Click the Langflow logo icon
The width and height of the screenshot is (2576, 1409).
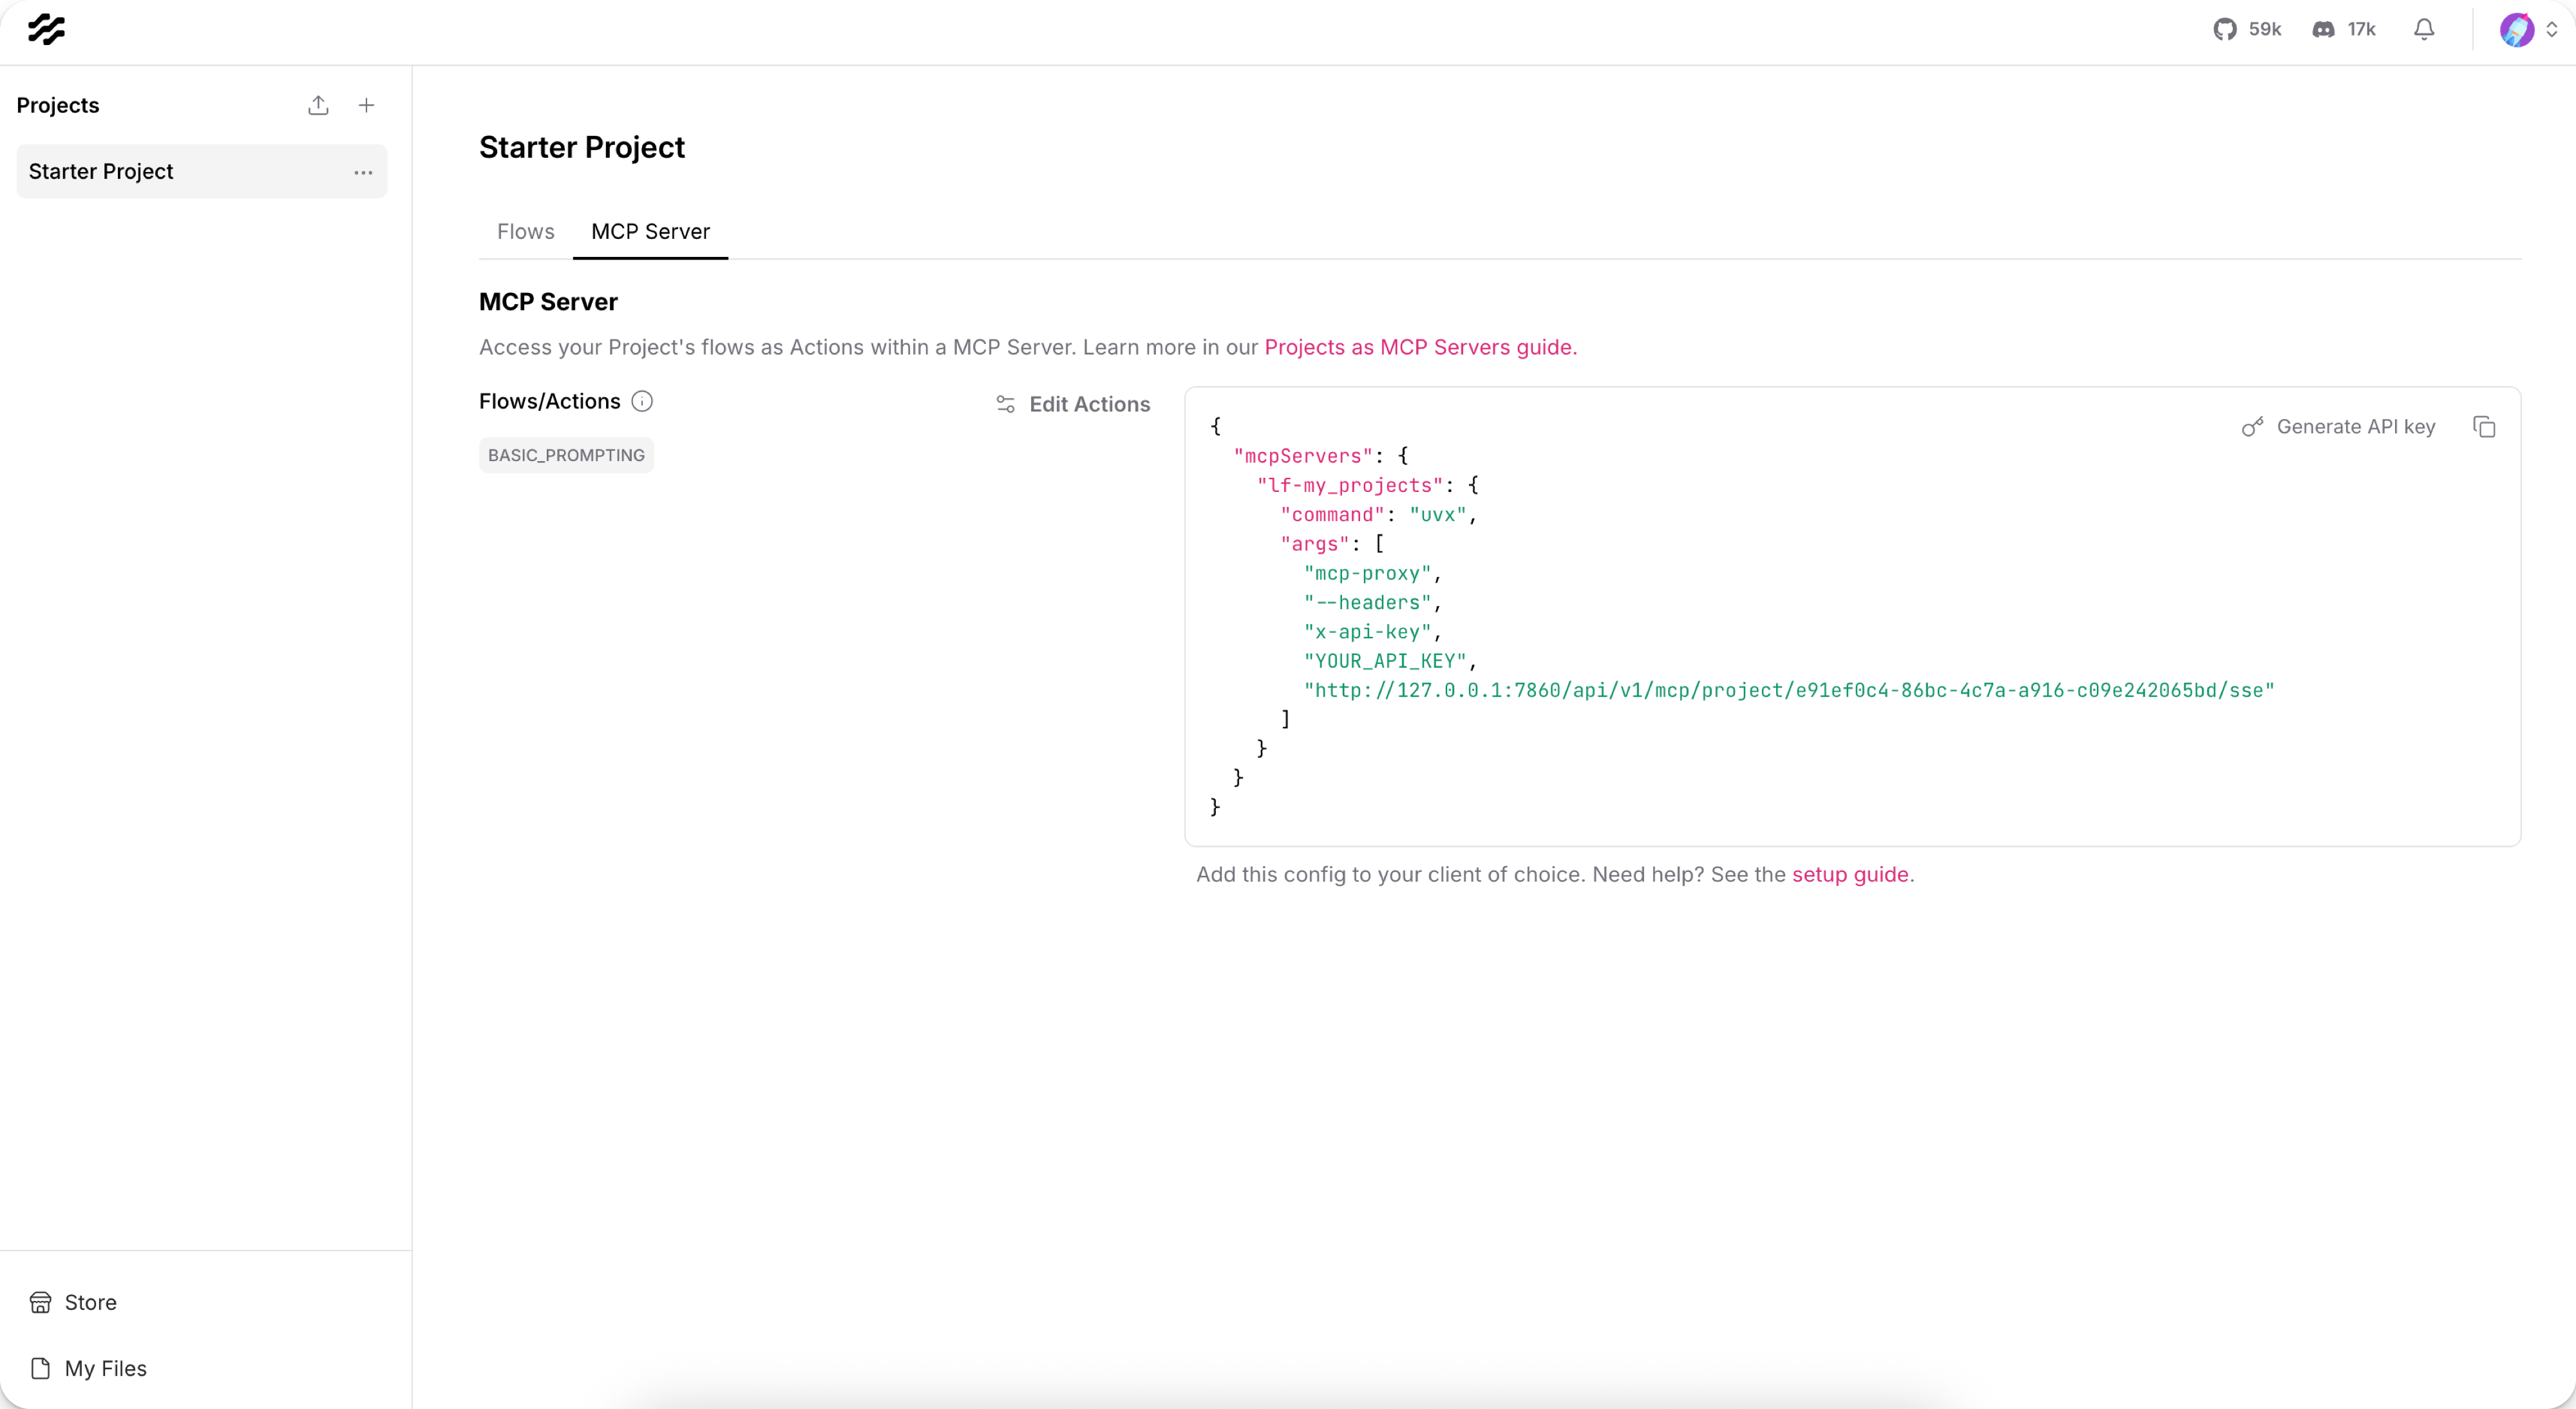point(46,30)
